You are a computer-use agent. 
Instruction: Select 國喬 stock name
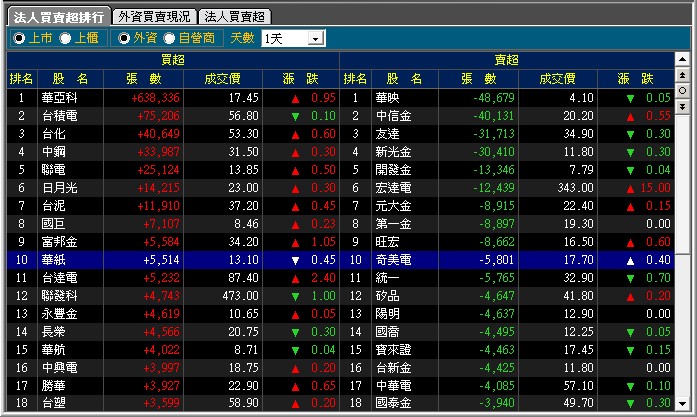(388, 332)
